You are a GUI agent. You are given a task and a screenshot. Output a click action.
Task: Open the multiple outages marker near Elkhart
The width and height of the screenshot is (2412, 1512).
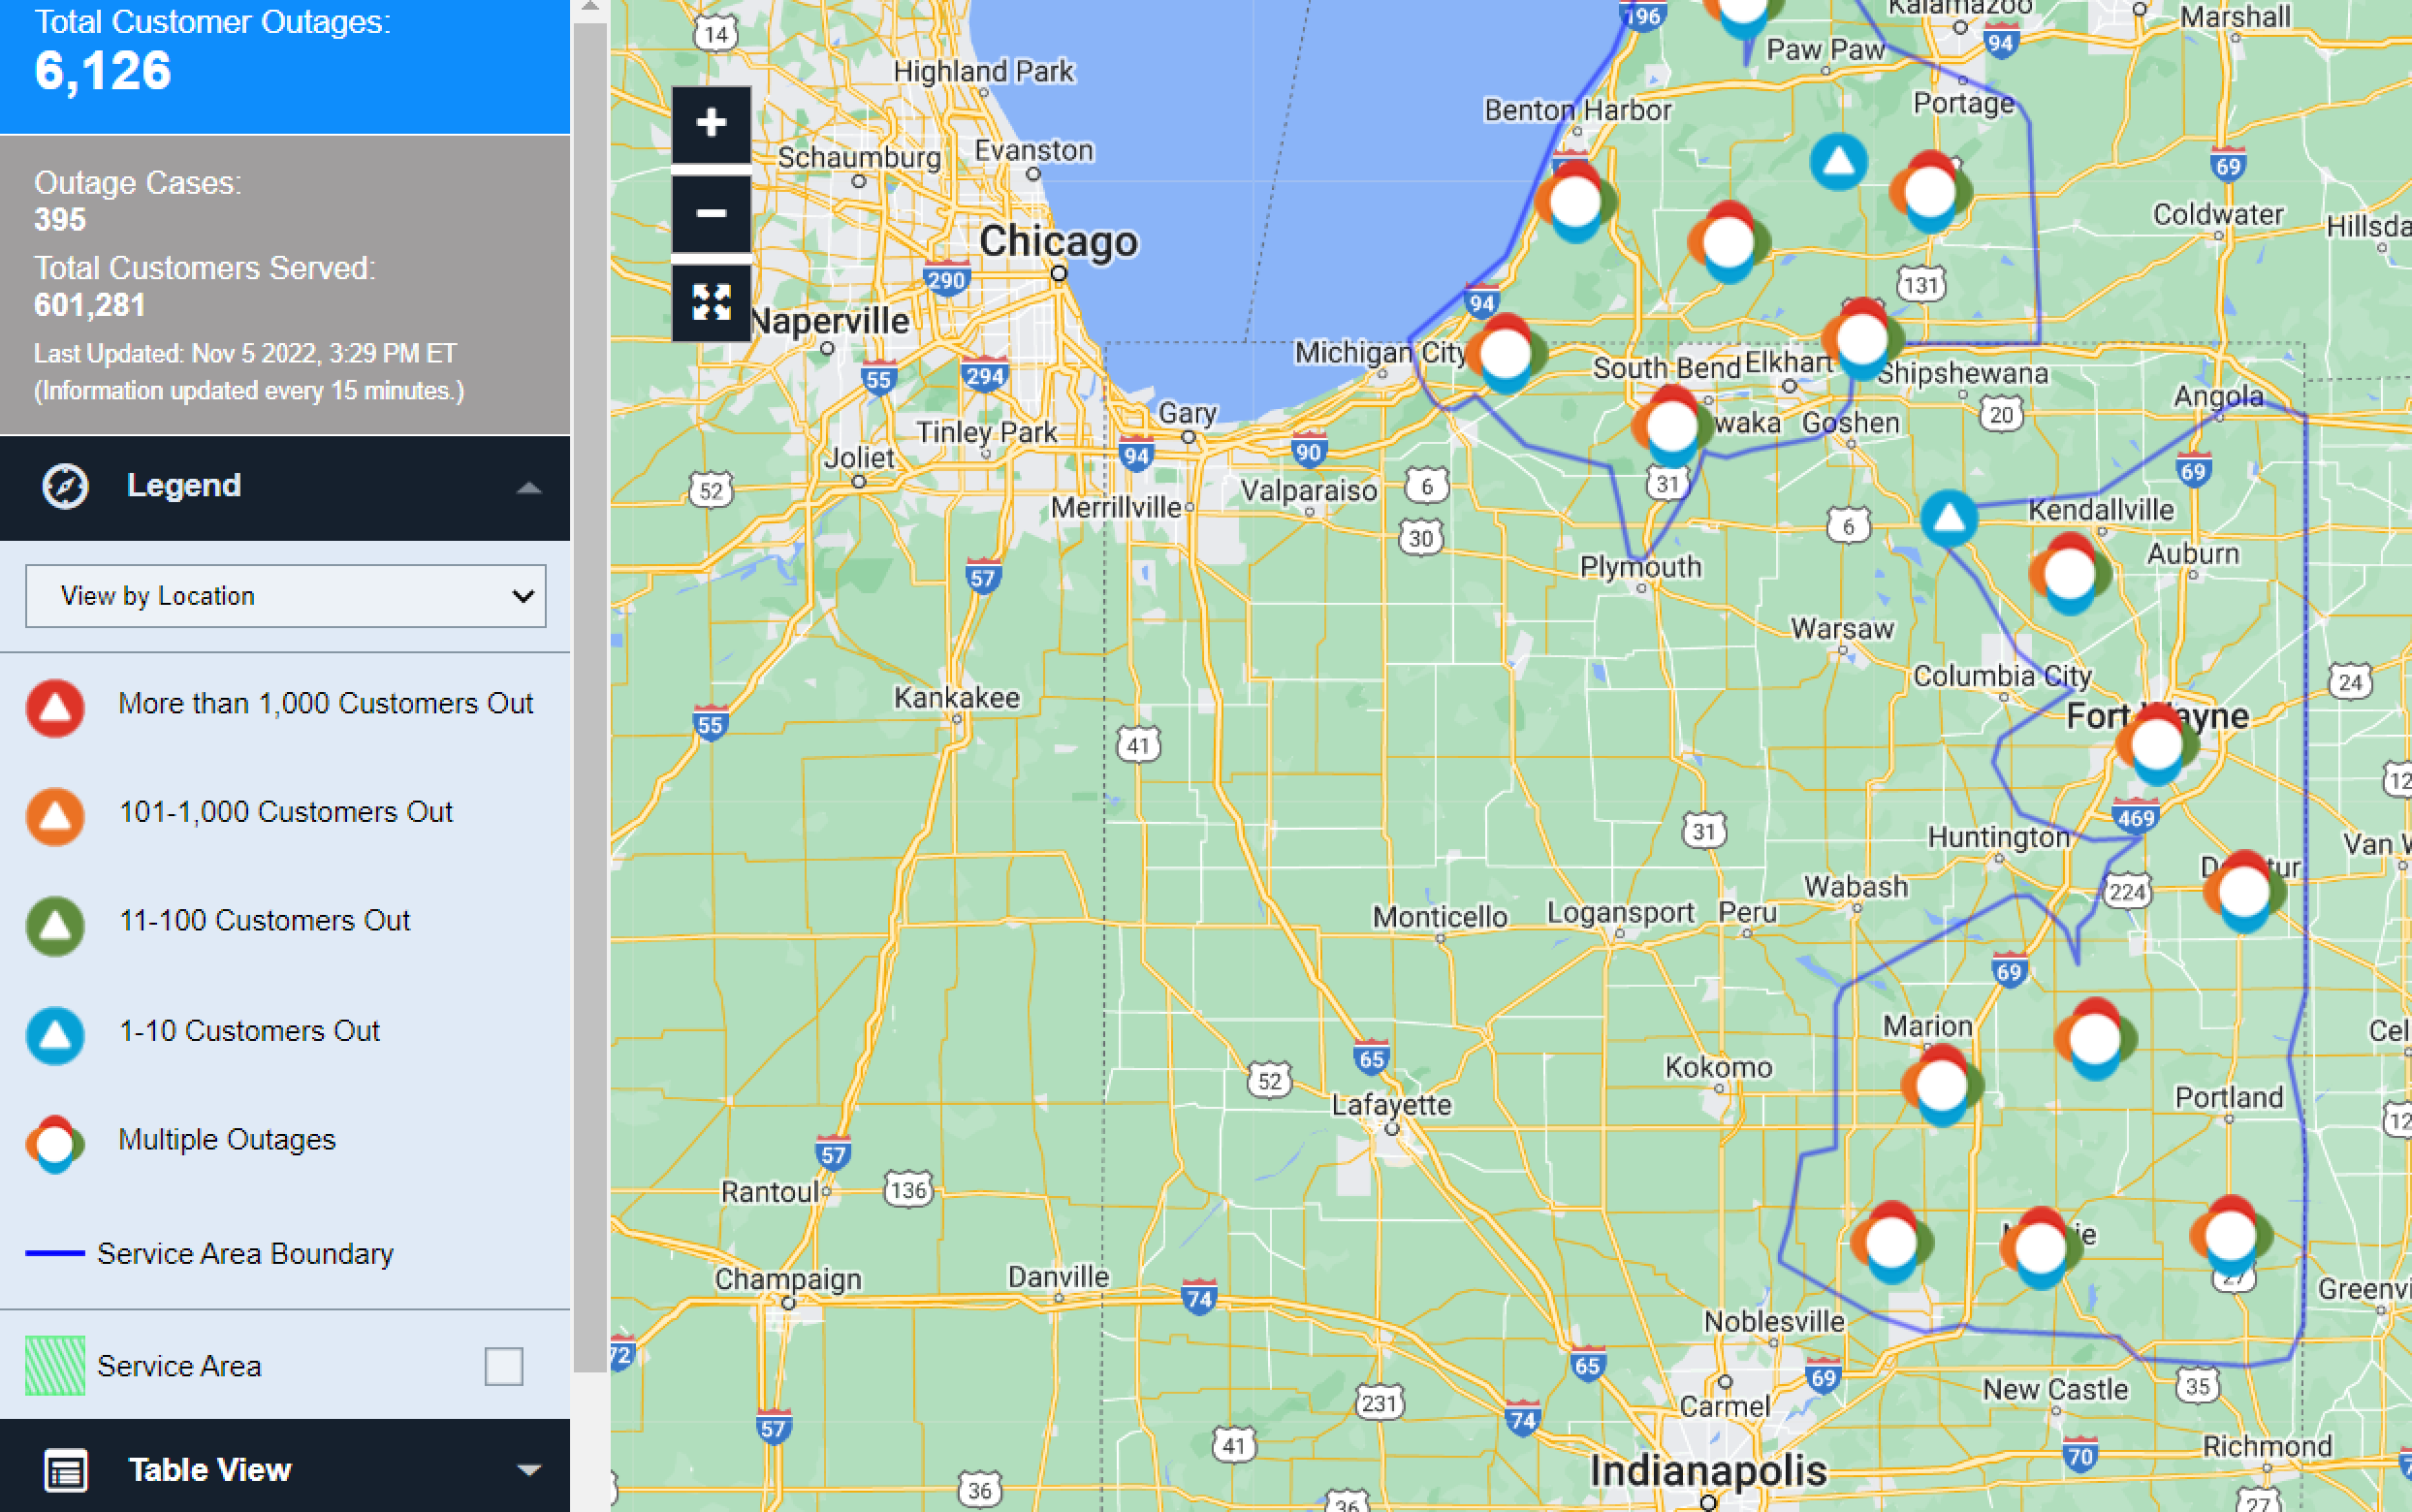(1862, 338)
